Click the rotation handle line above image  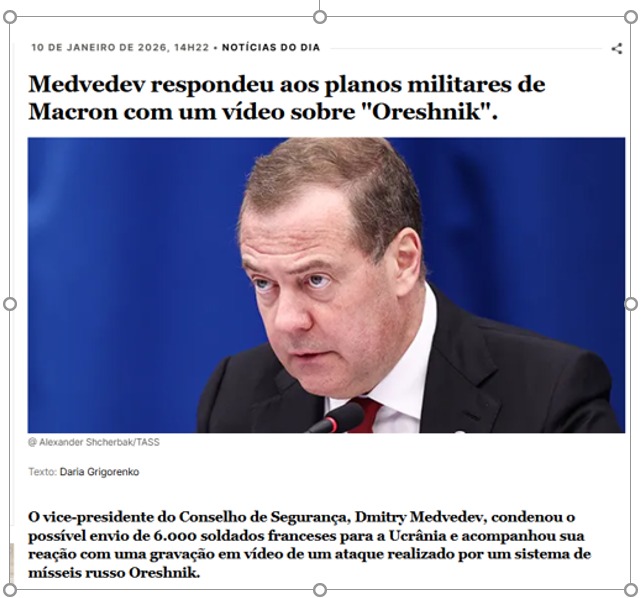pos(320,5)
